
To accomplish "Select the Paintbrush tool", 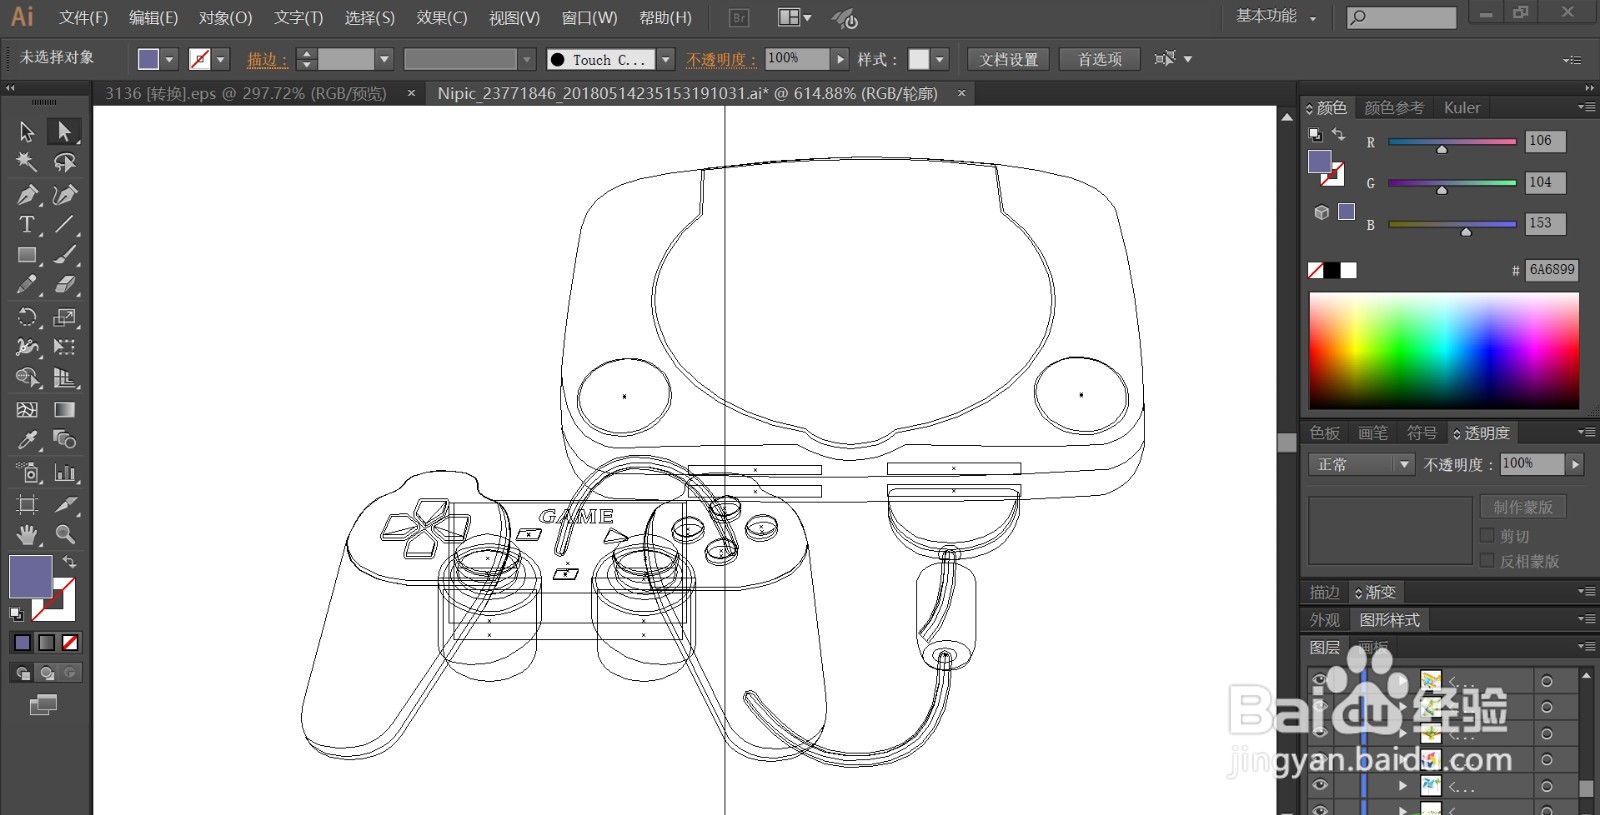I will pos(64,255).
